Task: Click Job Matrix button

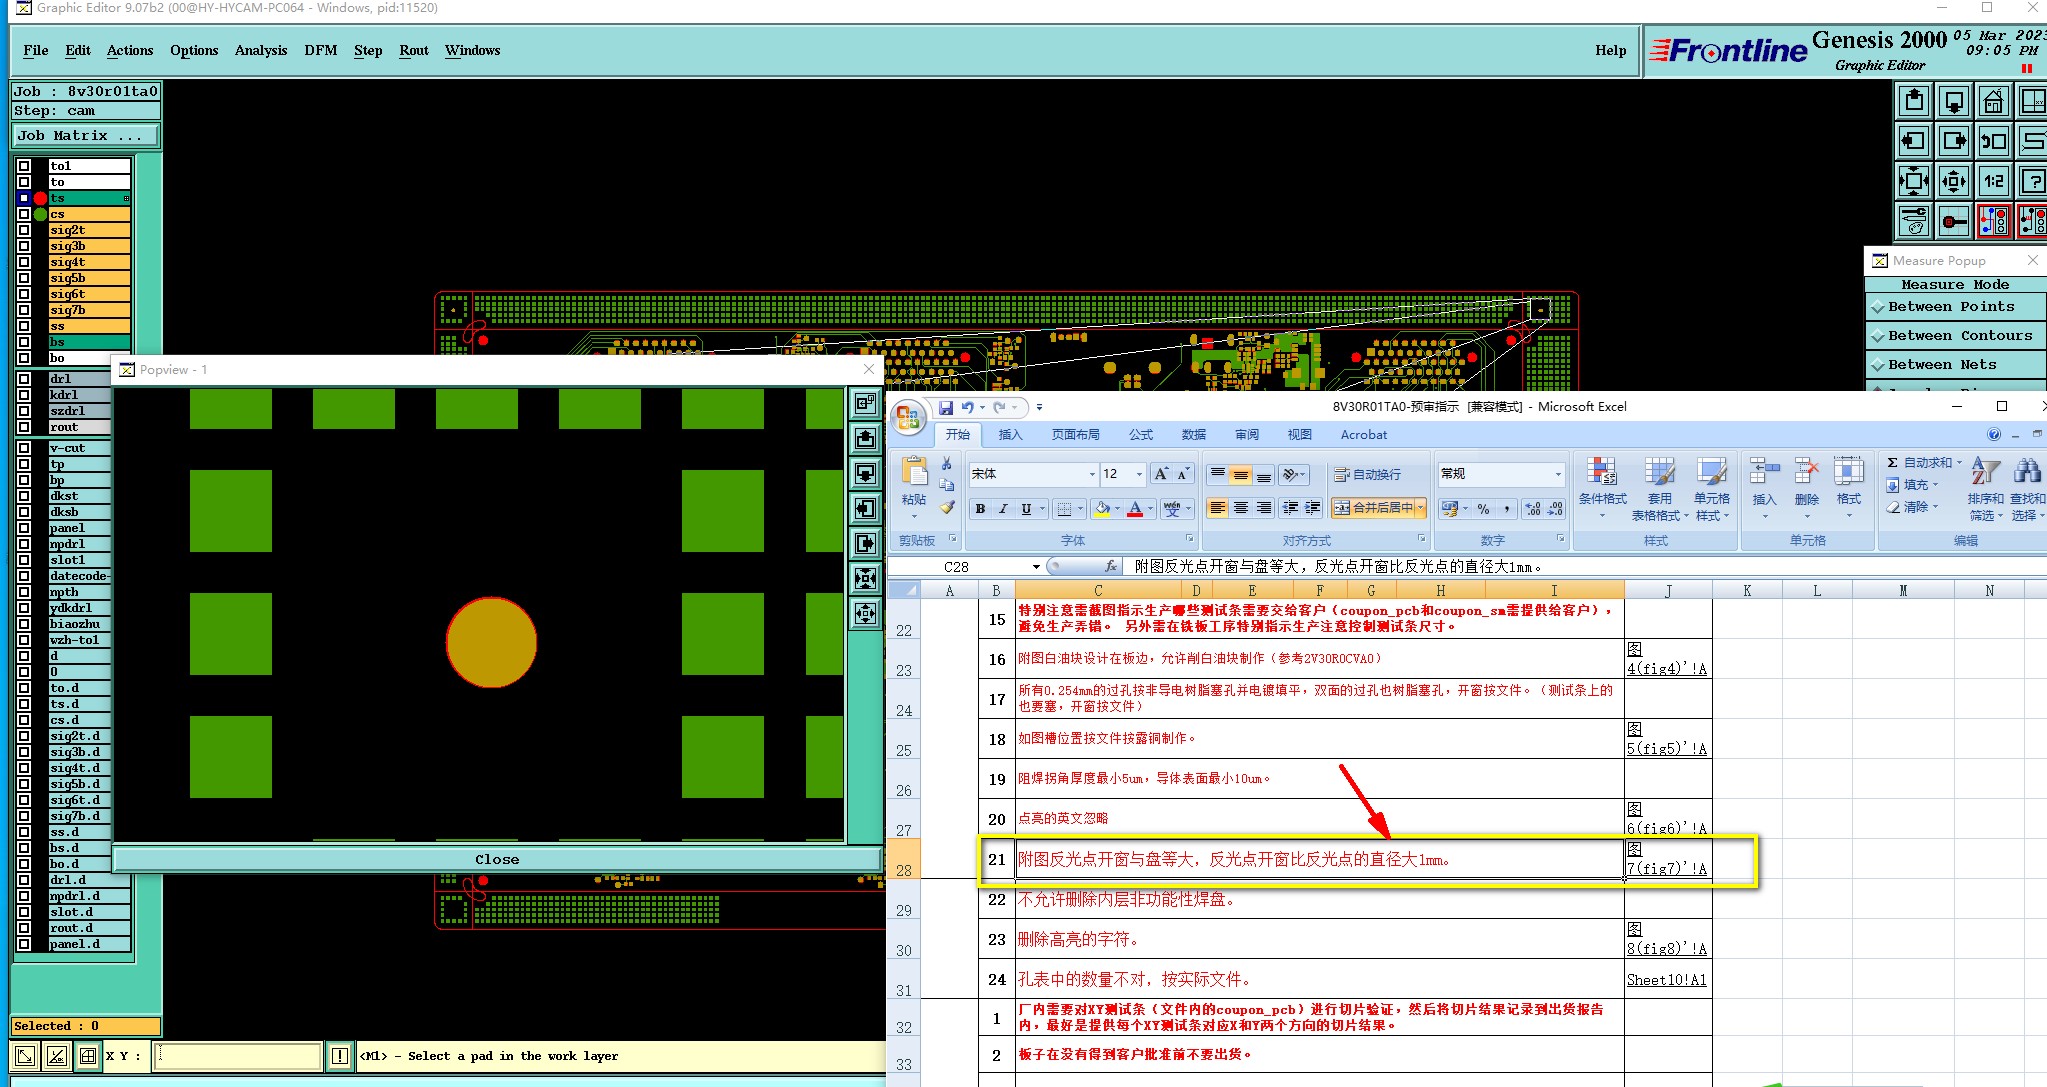Action: 84,135
